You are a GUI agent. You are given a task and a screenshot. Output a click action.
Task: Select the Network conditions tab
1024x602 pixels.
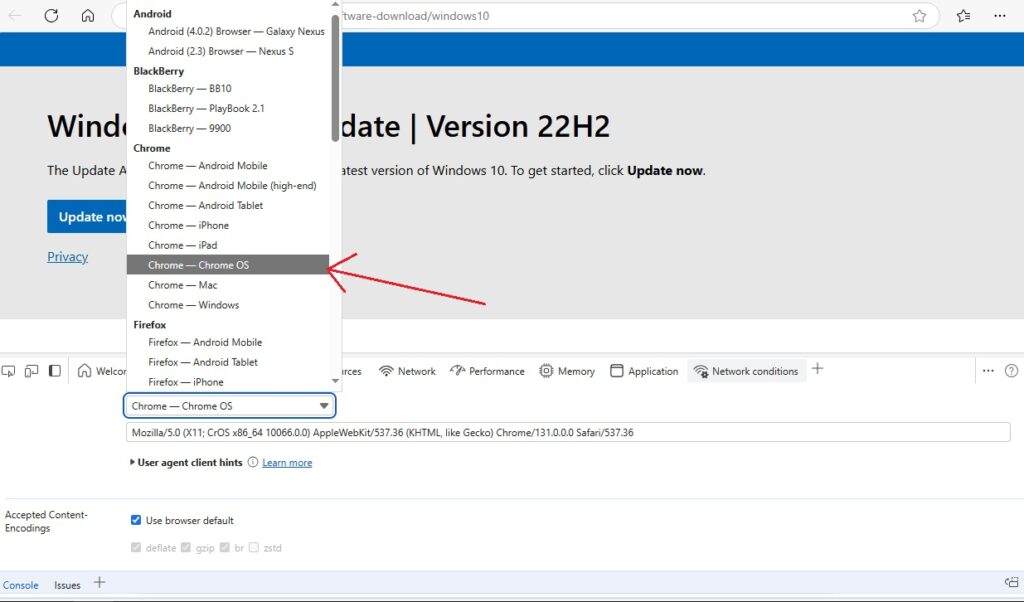pos(746,371)
